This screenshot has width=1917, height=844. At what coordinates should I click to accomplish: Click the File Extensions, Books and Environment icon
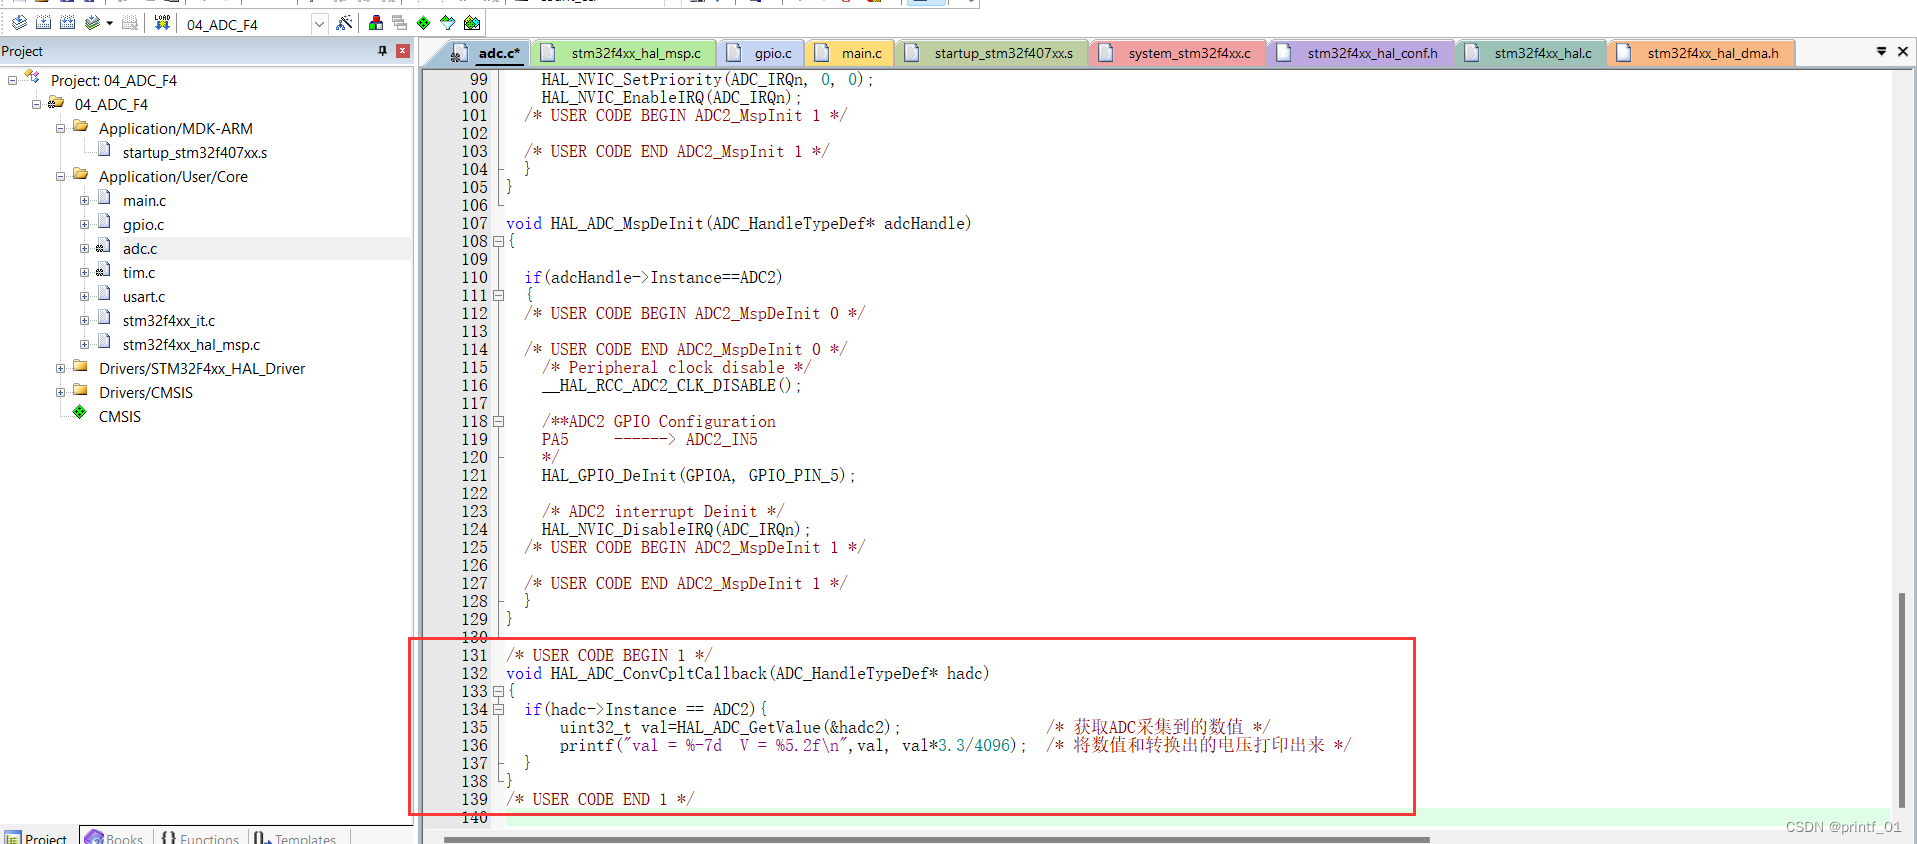[376, 22]
